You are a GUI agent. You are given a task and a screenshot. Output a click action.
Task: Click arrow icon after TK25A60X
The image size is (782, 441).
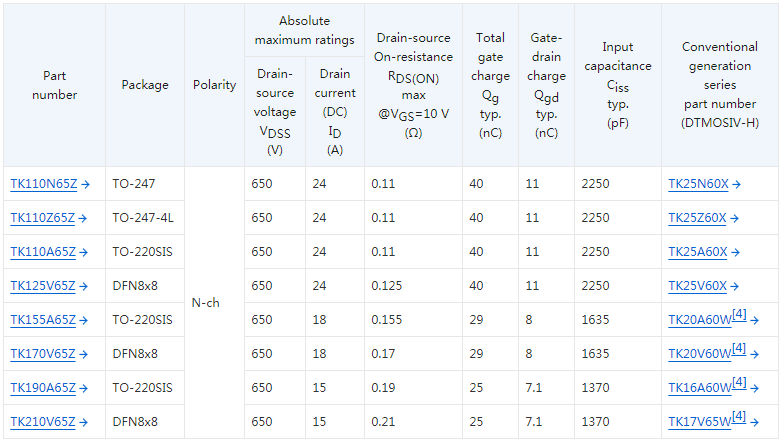click(736, 253)
